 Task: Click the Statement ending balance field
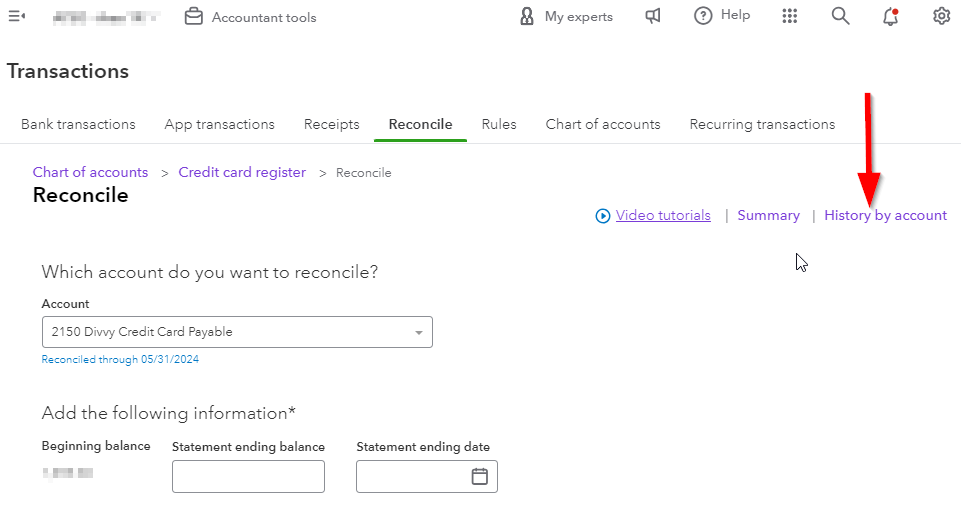(x=248, y=476)
